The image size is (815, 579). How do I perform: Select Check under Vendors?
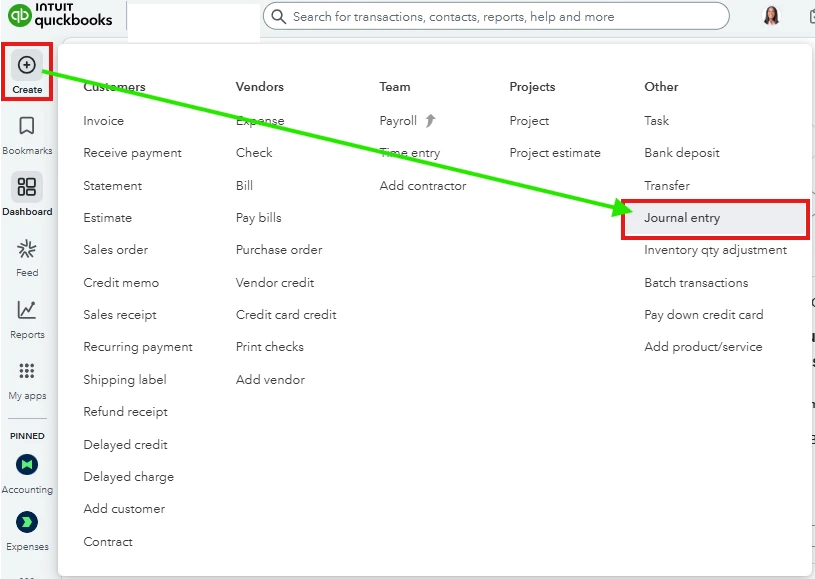click(254, 153)
